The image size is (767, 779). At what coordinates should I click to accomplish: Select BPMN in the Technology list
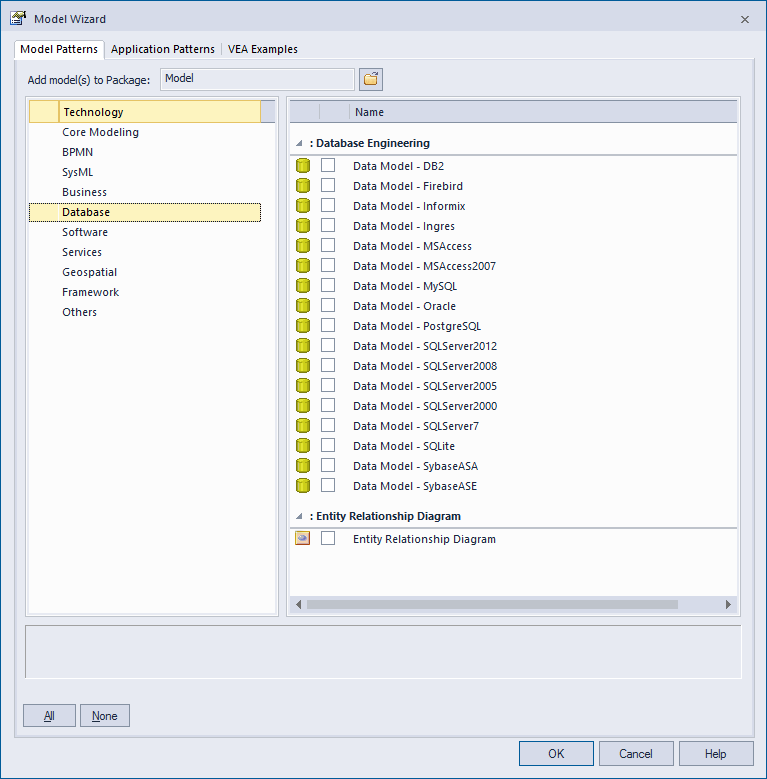coord(77,152)
